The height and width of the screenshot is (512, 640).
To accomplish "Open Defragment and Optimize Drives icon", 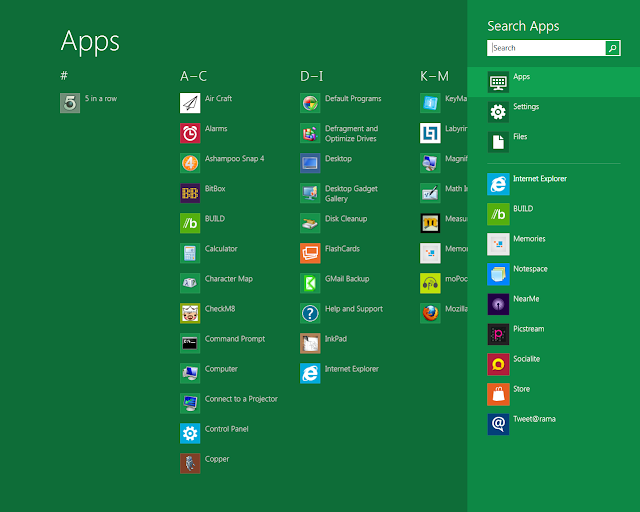I will (x=310, y=133).
